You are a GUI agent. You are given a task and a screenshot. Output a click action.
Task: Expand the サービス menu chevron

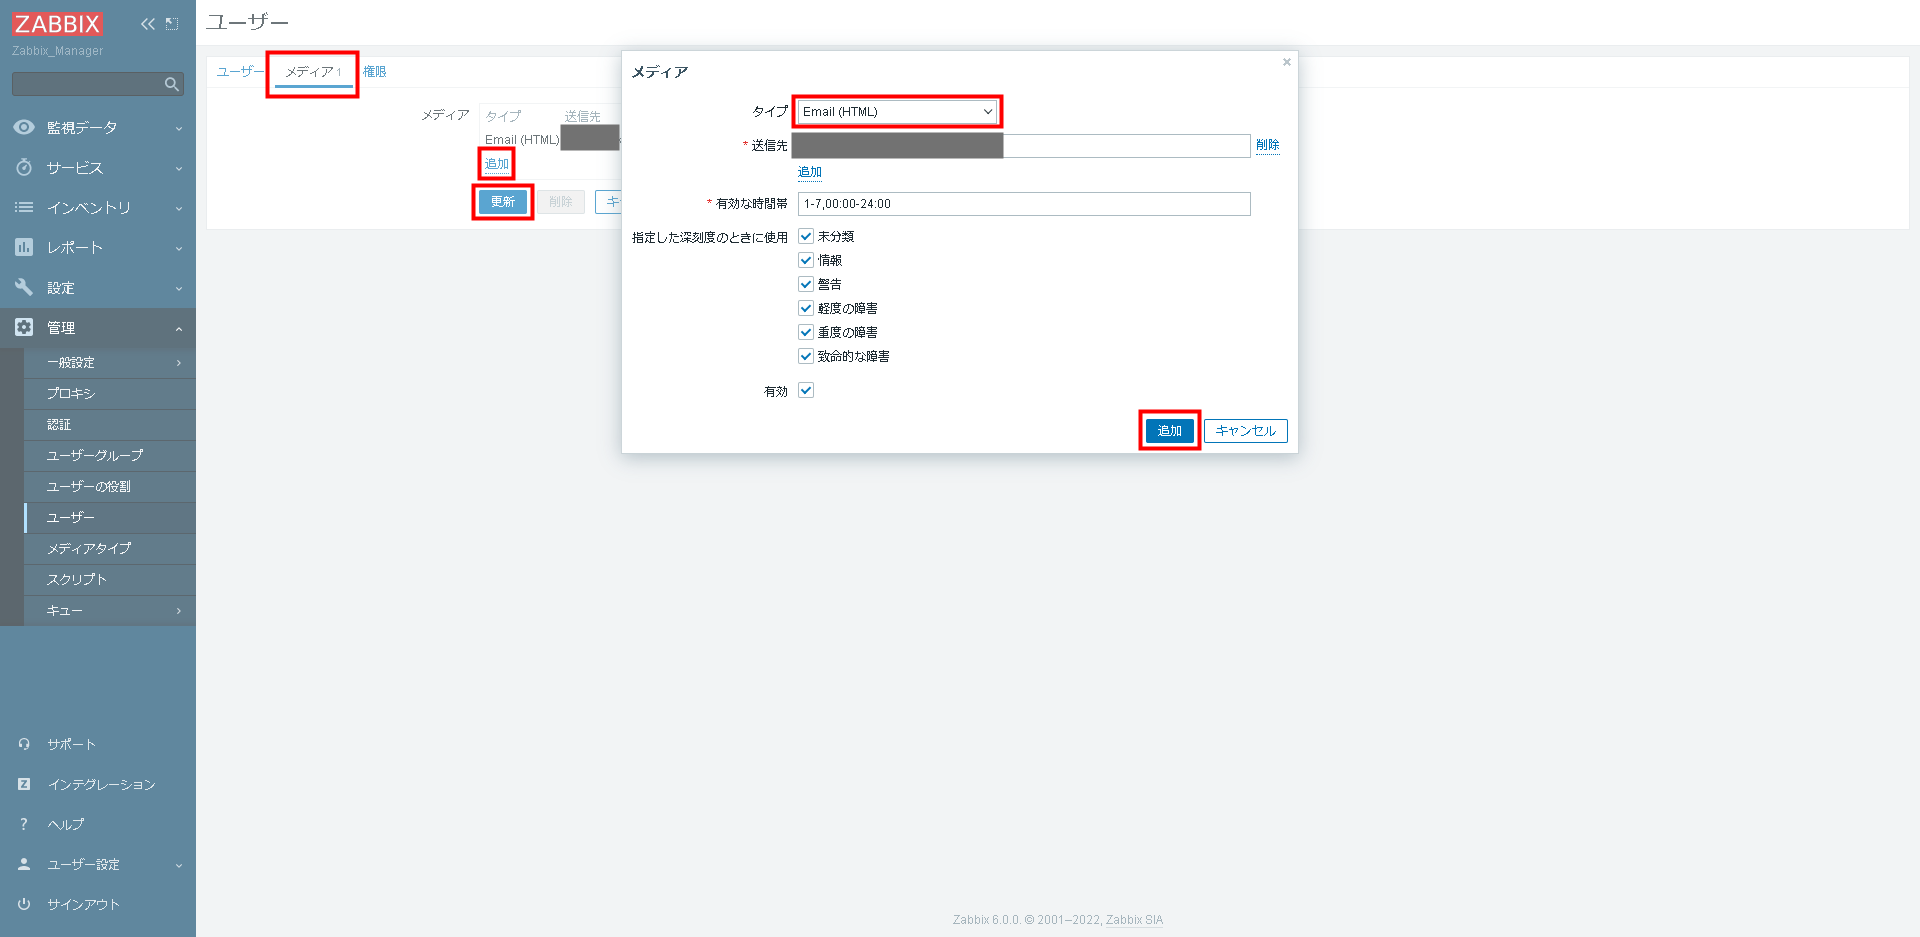pyautogui.click(x=179, y=168)
